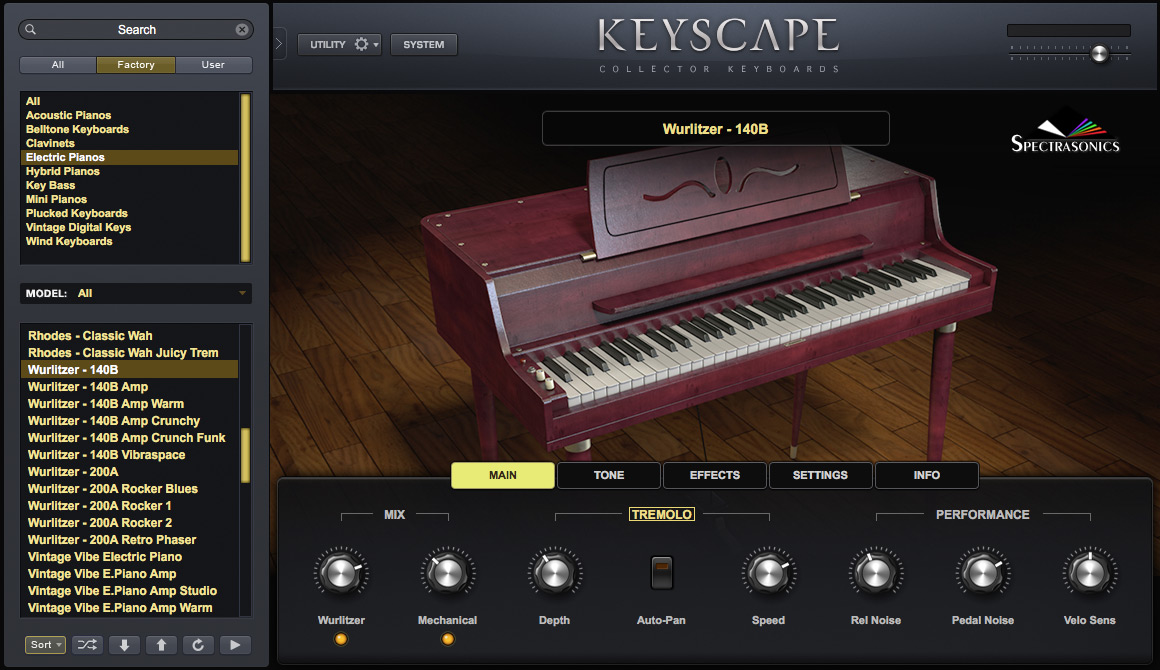Click the play audition button
This screenshot has width=1160, height=670.
(x=235, y=645)
